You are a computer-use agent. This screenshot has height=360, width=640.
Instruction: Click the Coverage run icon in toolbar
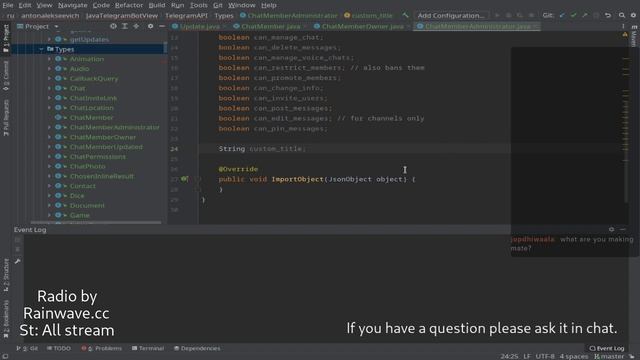[x=520, y=15]
